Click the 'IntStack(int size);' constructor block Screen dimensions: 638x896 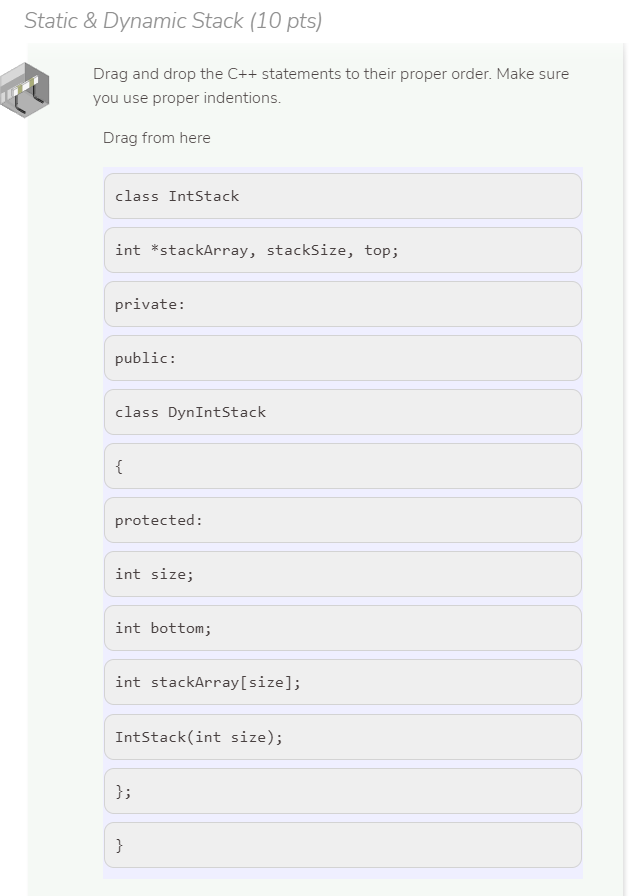[342, 737]
